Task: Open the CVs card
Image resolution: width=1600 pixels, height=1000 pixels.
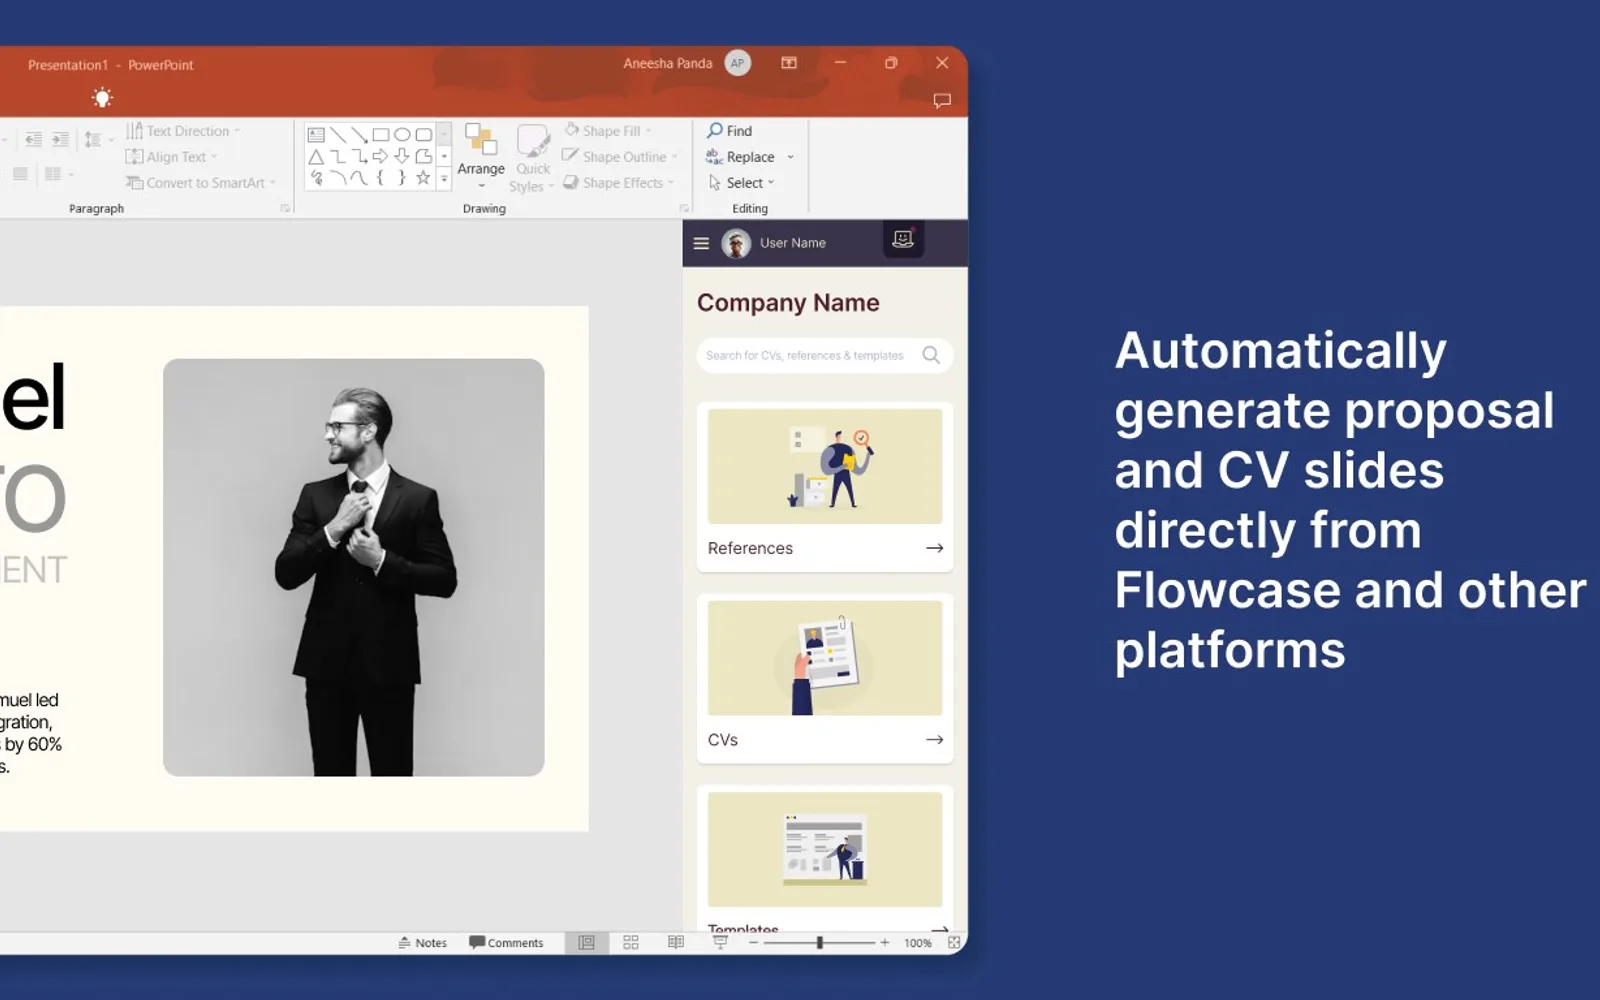Action: tap(825, 679)
